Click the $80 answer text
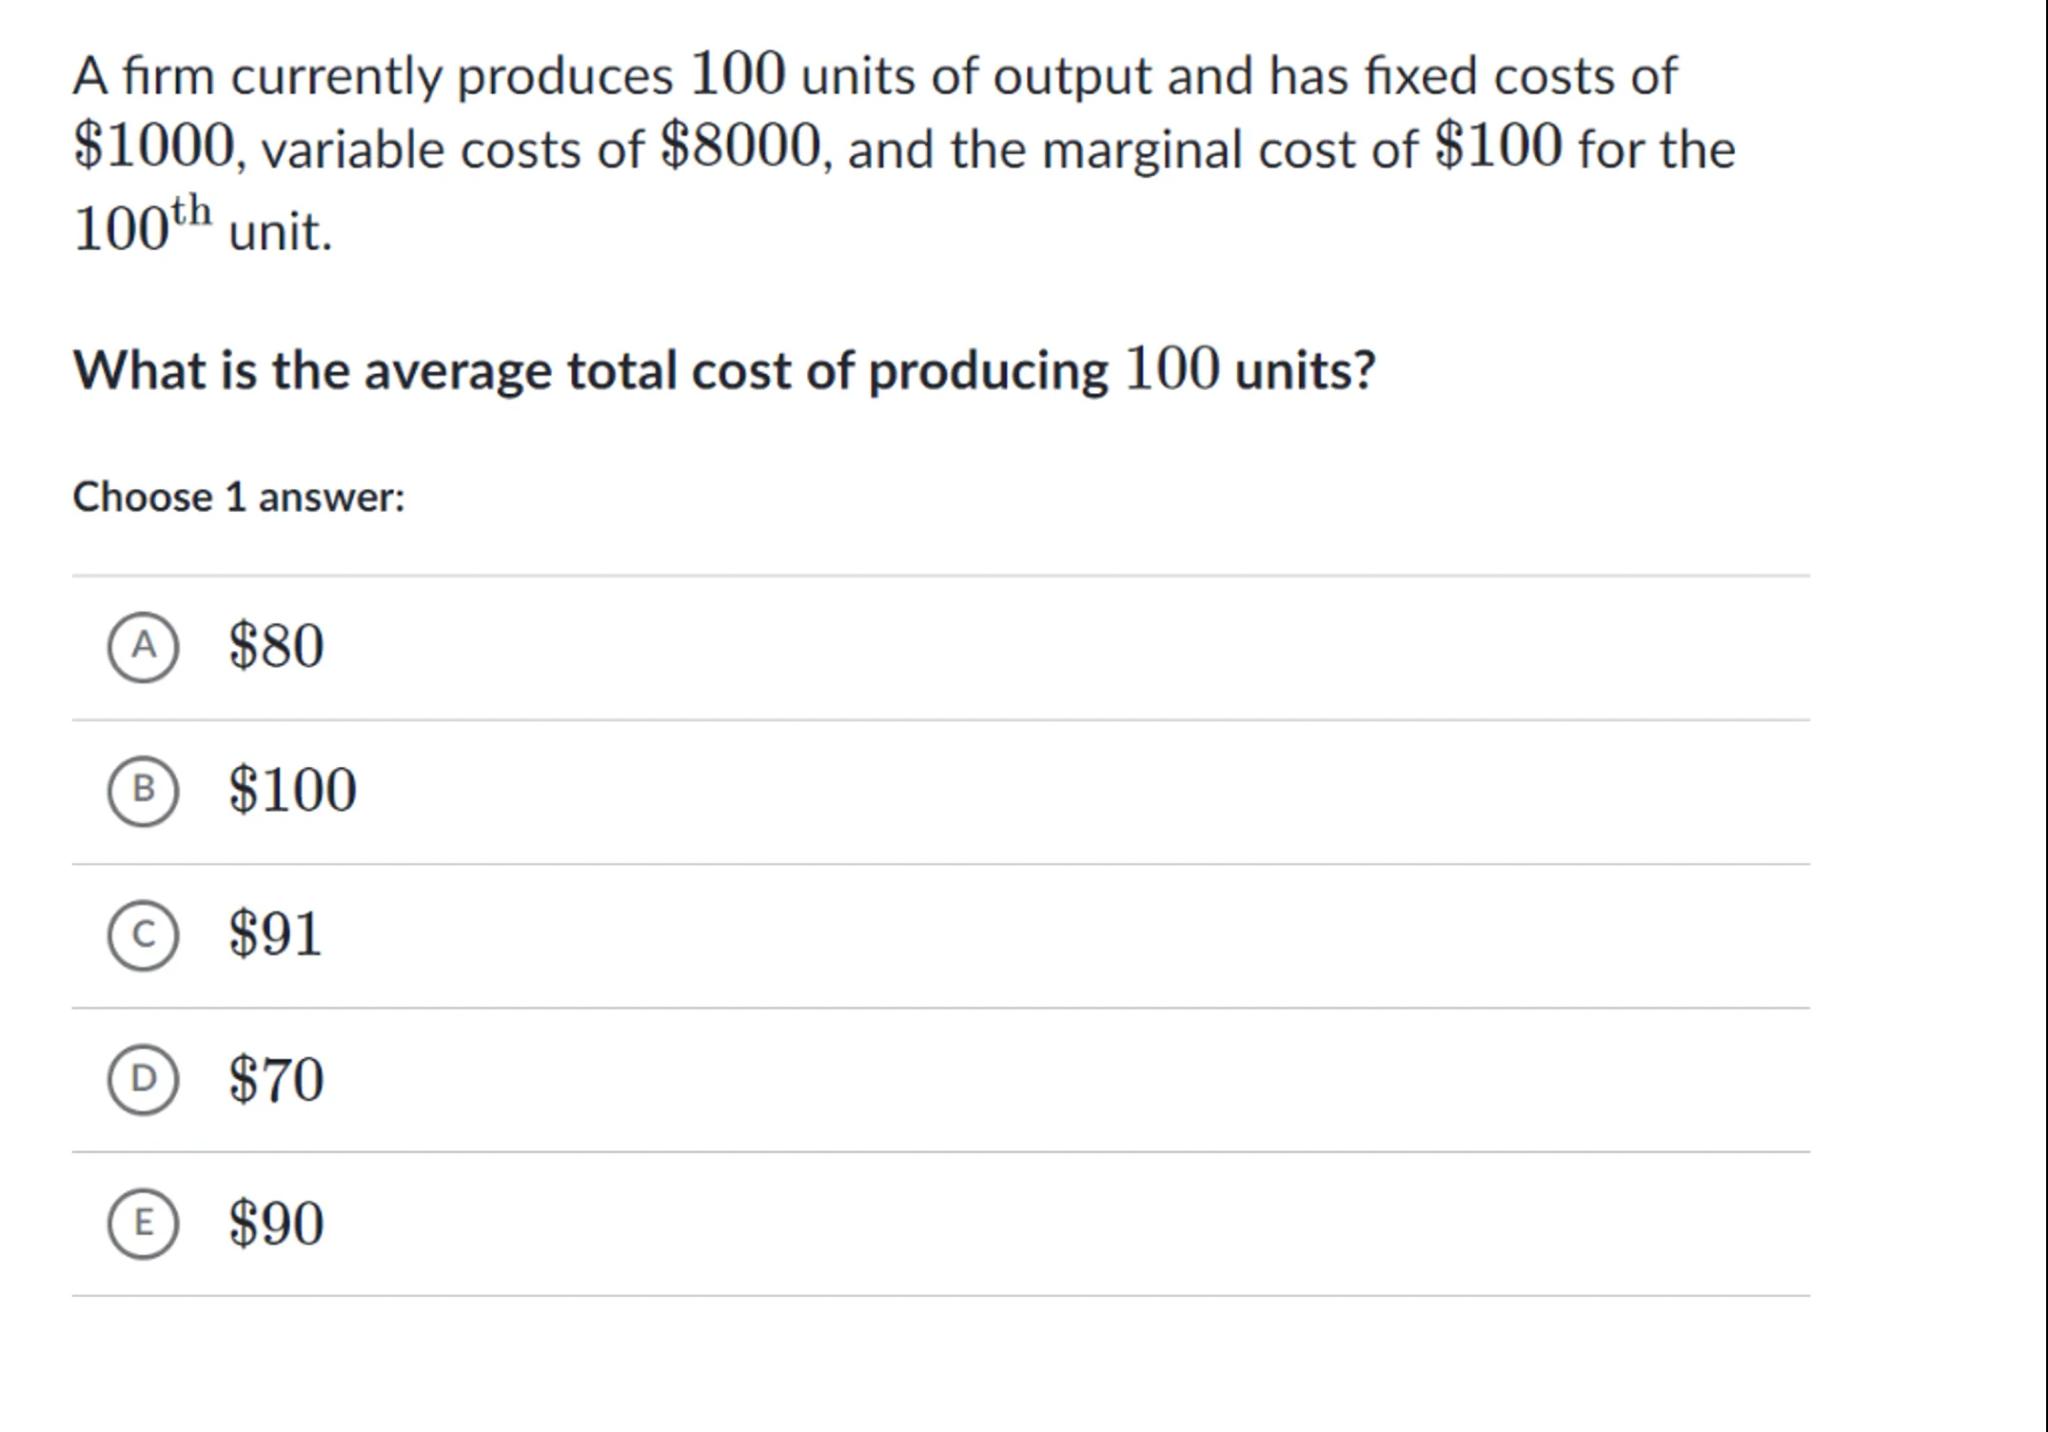Image resolution: width=2048 pixels, height=1432 pixels. point(276,646)
